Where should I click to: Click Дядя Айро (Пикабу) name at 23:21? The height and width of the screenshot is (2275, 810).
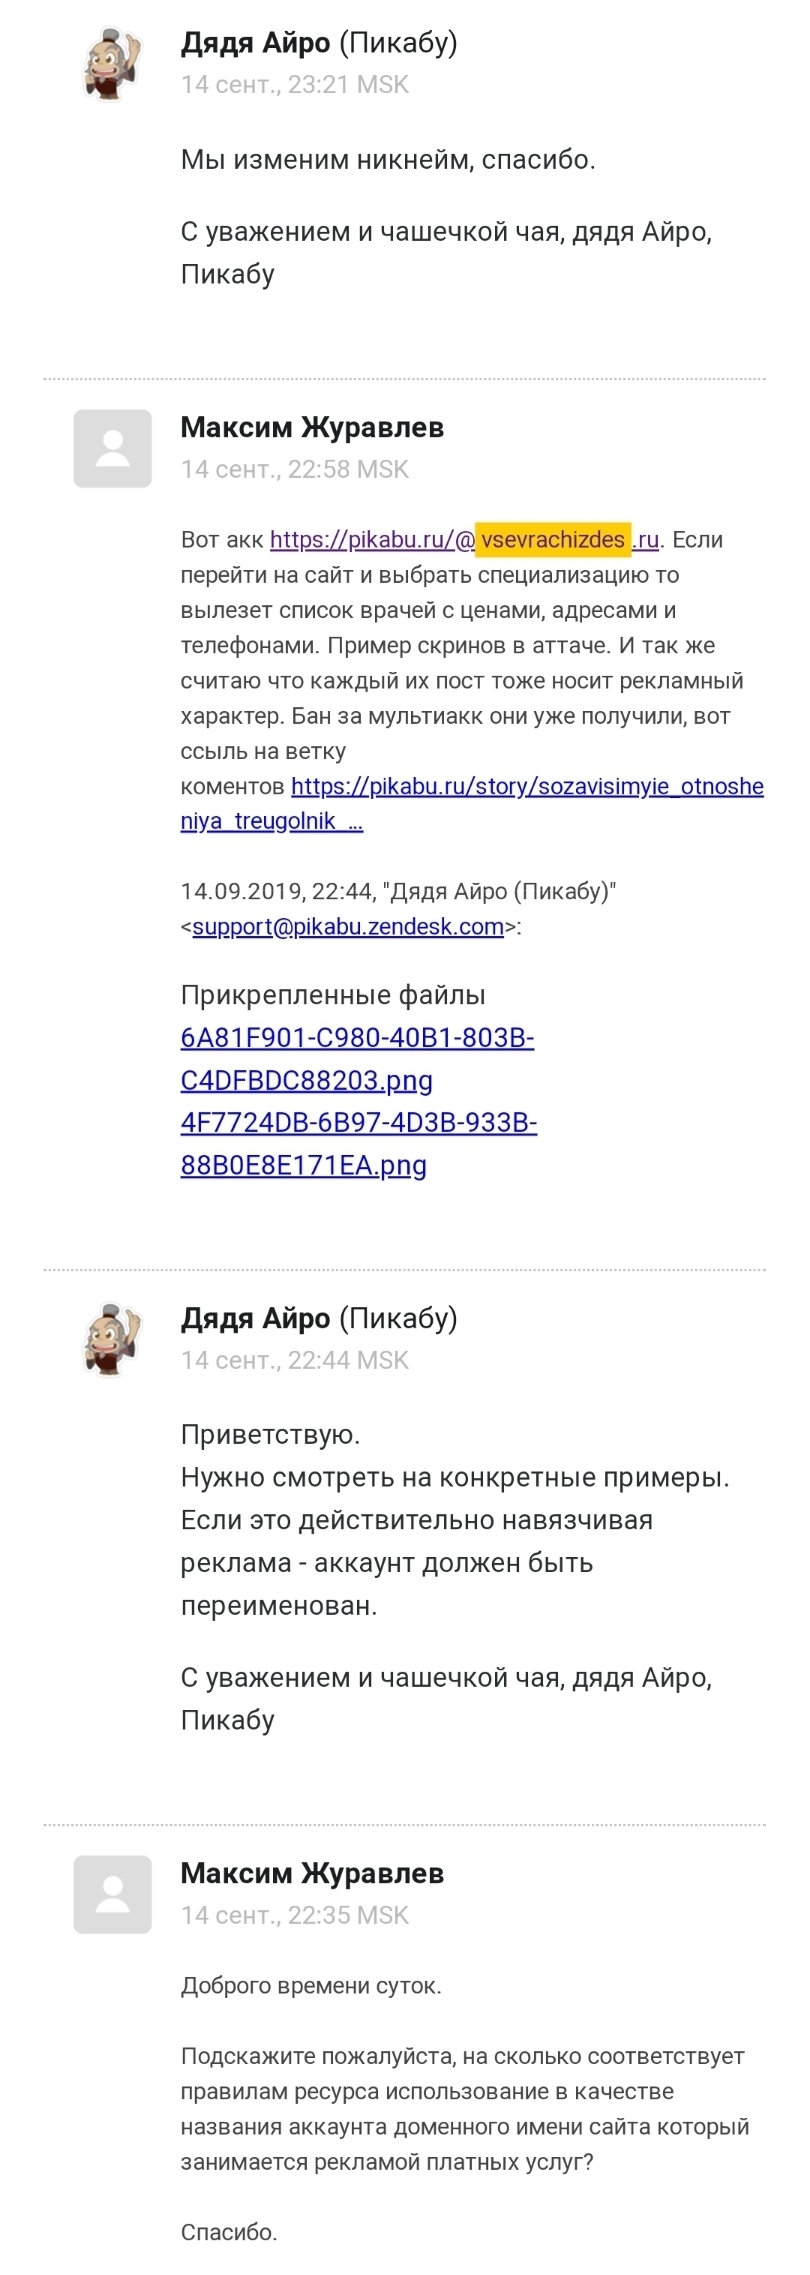click(319, 43)
